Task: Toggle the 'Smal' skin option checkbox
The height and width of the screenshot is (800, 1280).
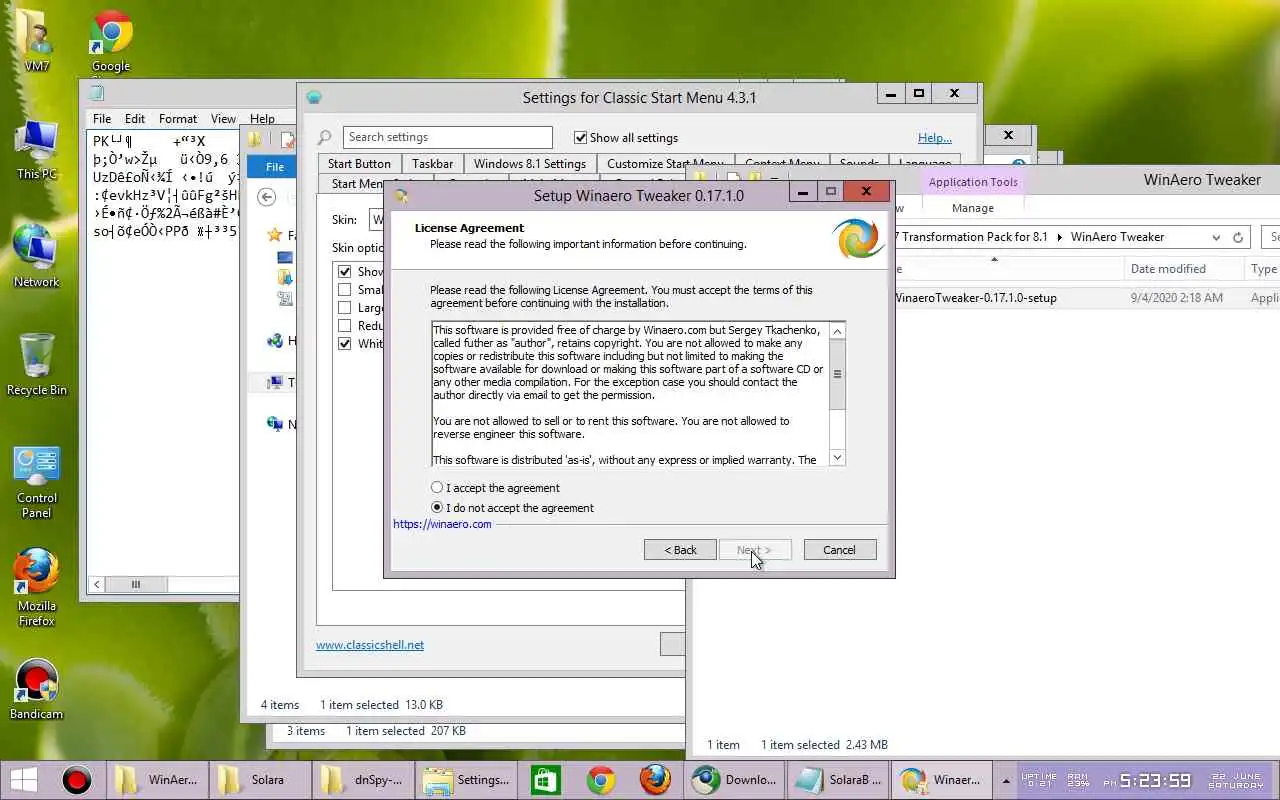Action: tap(345, 290)
